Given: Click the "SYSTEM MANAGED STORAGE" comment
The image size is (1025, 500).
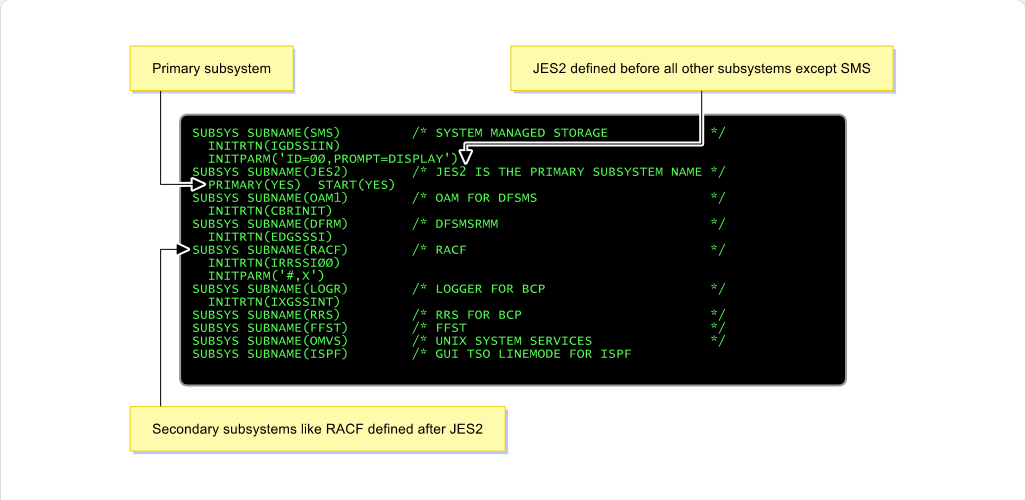Looking at the screenshot, I should (521, 133).
